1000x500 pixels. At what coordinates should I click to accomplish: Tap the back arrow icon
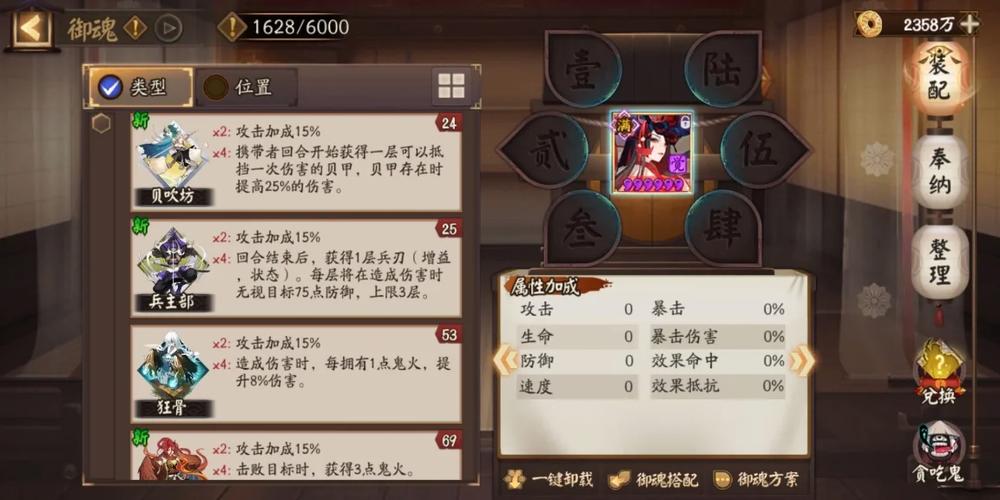point(31,27)
